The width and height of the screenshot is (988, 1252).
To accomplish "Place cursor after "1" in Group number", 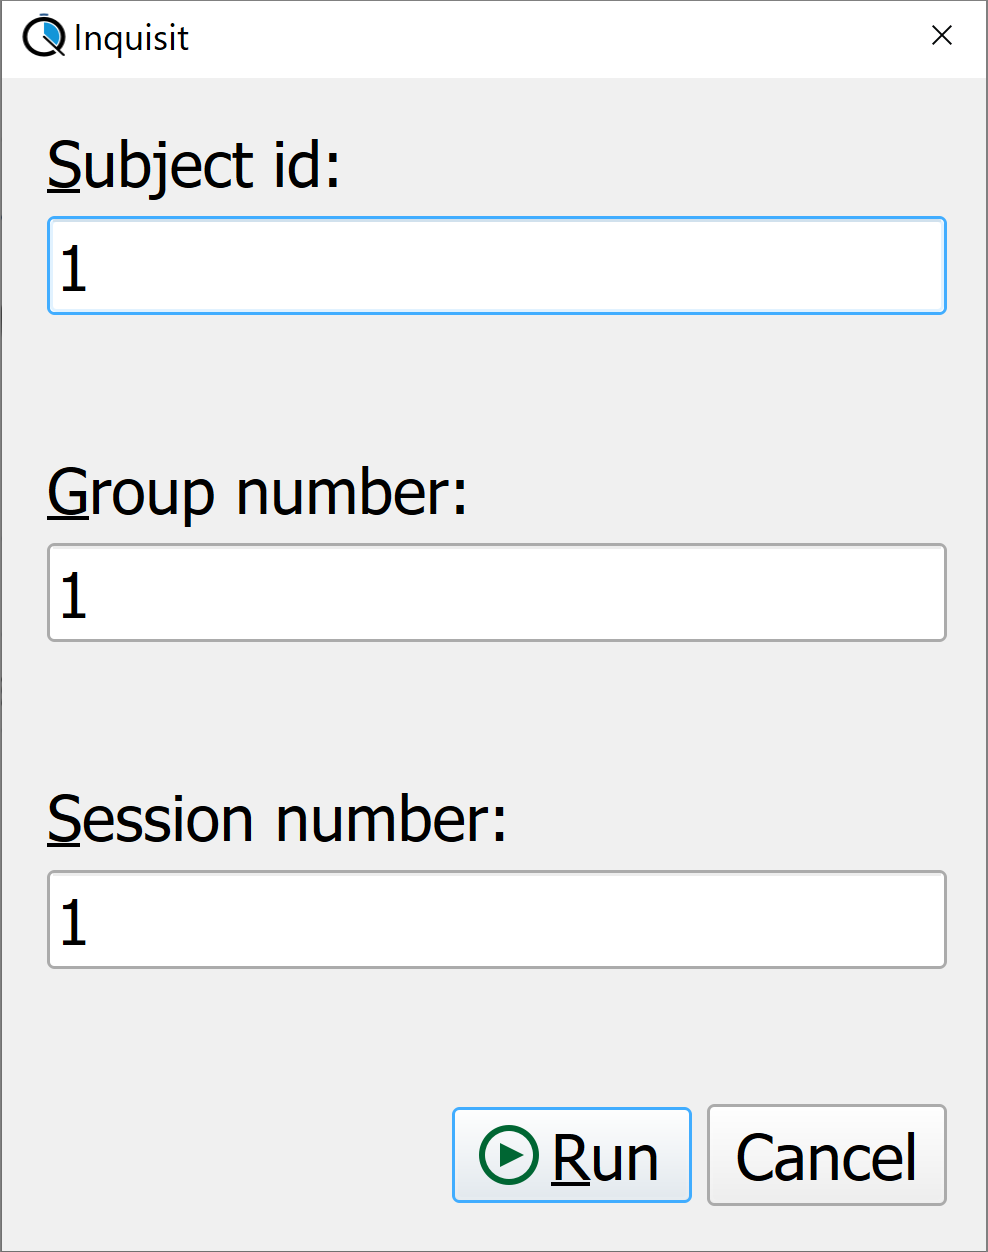I will click(90, 595).
